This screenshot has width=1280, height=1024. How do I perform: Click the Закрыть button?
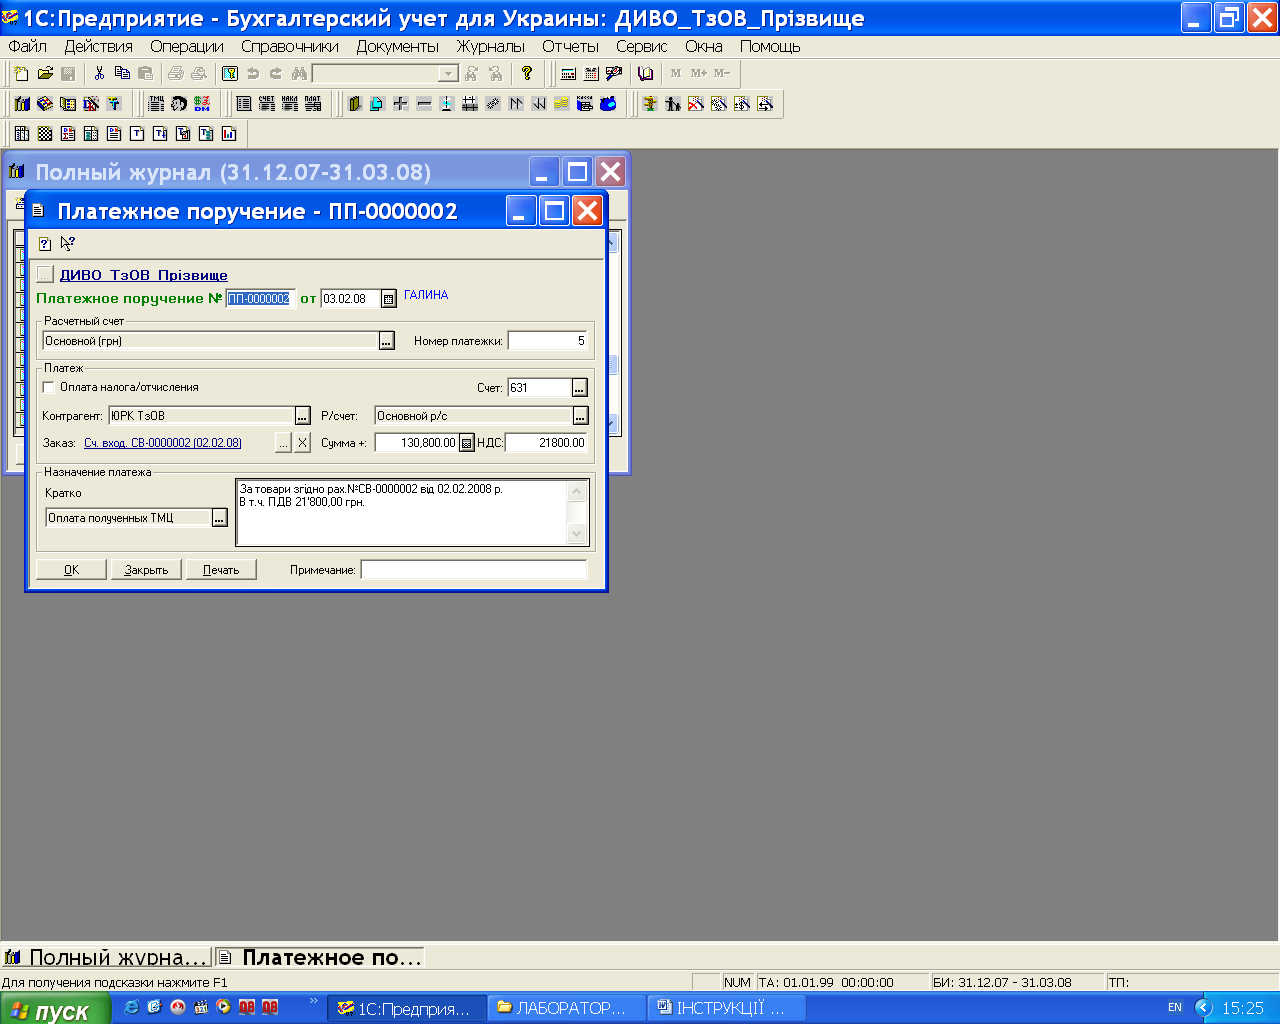(x=146, y=569)
